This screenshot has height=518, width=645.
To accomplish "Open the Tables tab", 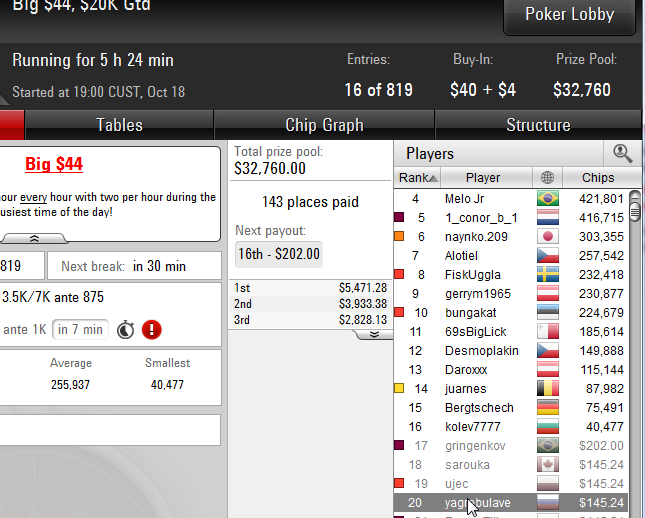I will click(119, 125).
